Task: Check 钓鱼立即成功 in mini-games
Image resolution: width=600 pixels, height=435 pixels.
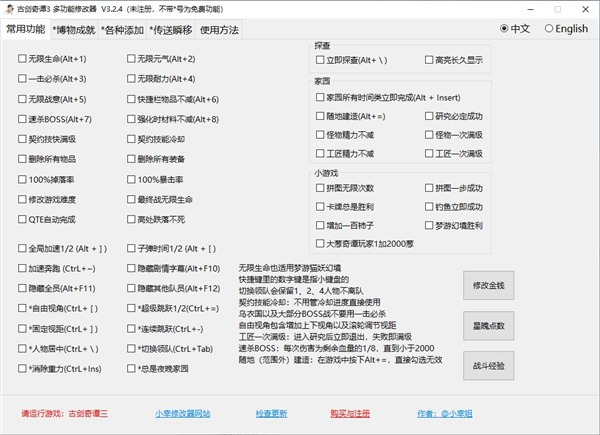Action: click(x=429, y=206)
